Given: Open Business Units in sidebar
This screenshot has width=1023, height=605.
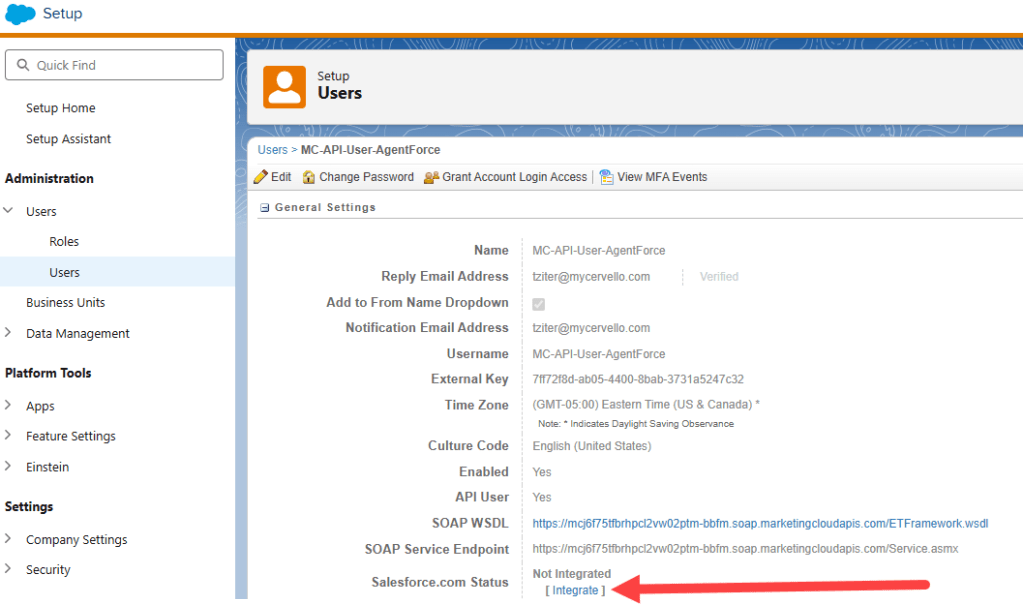Looking at the screenshot, I should (65, 303).
